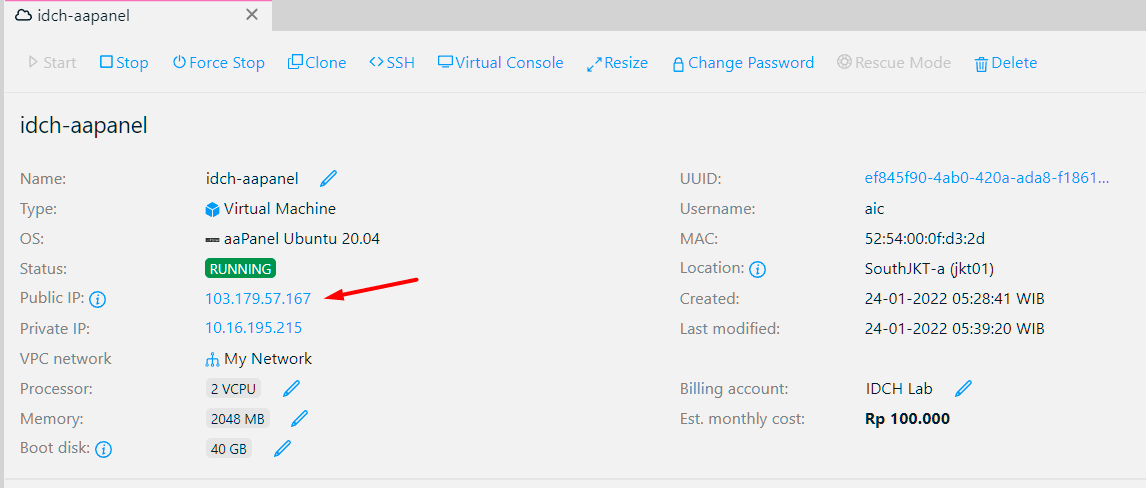This screenshot has width=1146, height=488.
Task: Click the pencil icon beside 2048 MB memory
Action: [x=299, y=418]
